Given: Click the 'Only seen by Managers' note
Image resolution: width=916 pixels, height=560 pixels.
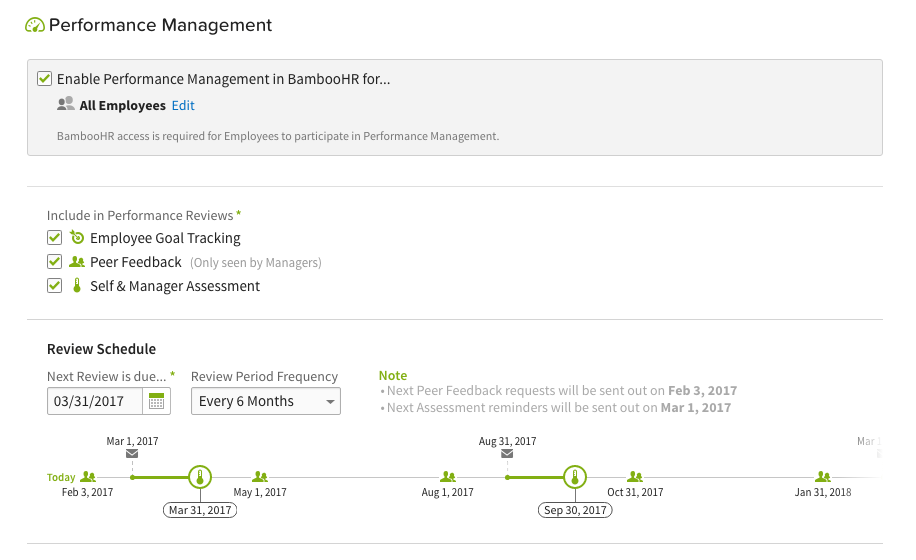Looking at the screenshot, I should pyautogui.click(x=255, y=263).
